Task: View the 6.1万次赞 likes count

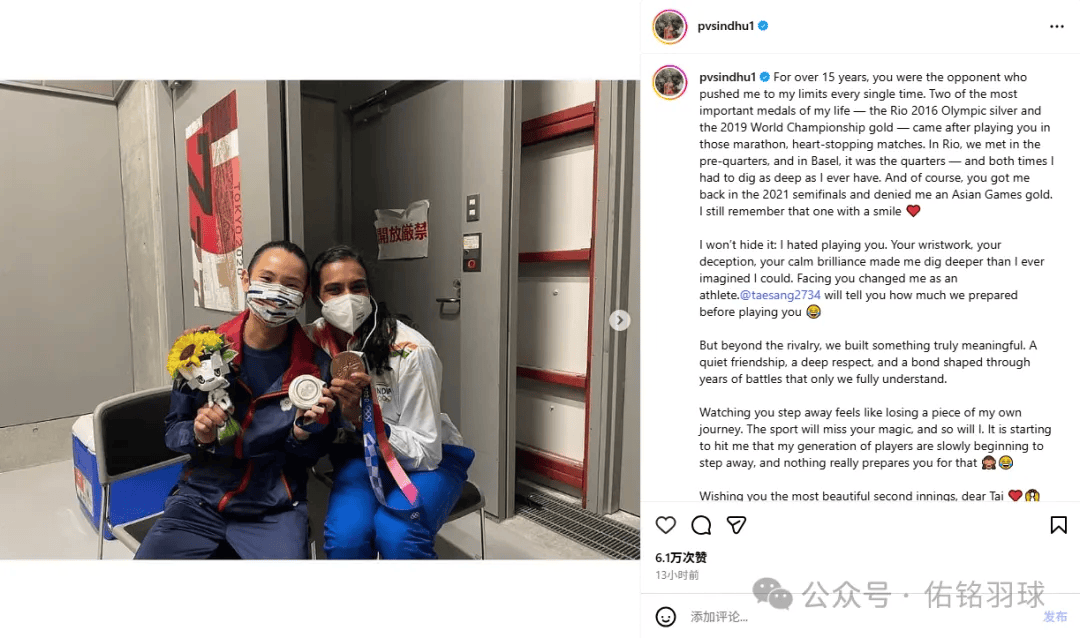Action: pyautogui.click(x=681, y=557)
